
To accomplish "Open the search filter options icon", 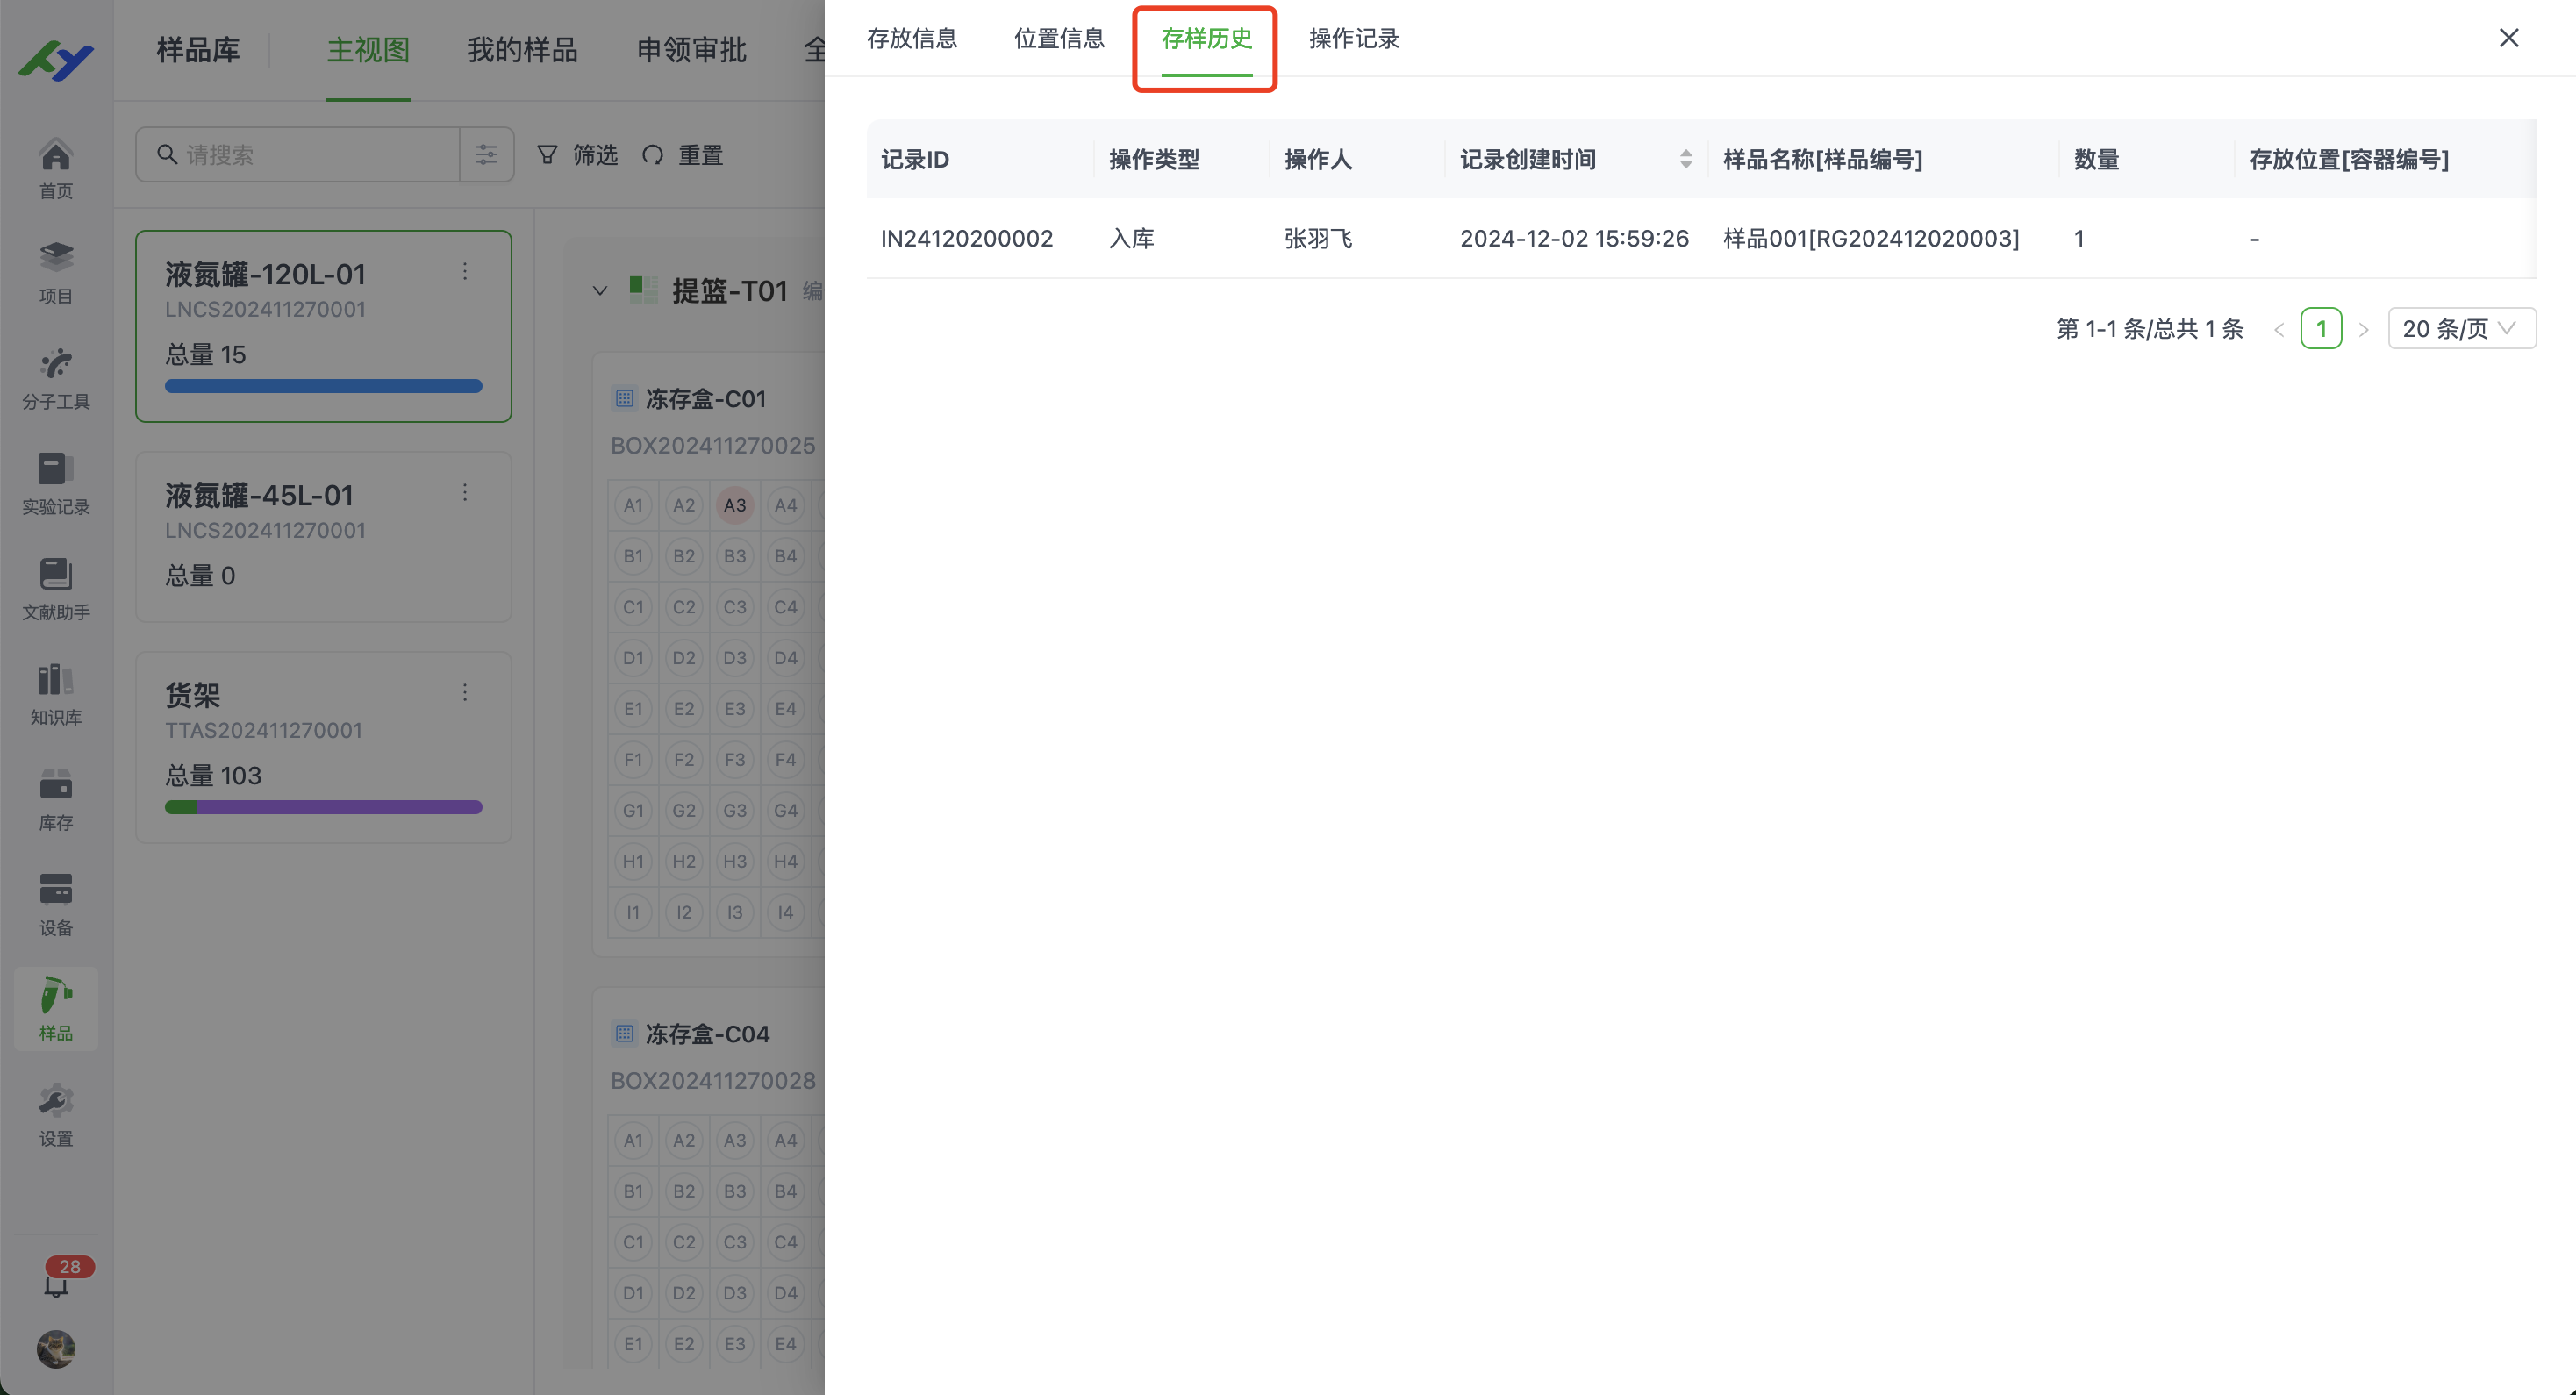I will 487,154.
